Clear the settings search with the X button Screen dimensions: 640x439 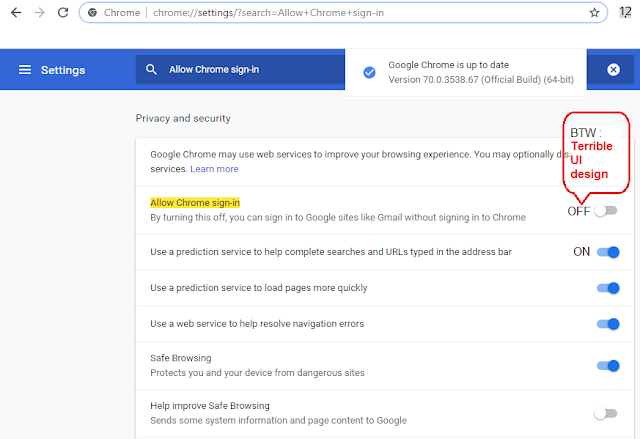click(x=613, y=70)
